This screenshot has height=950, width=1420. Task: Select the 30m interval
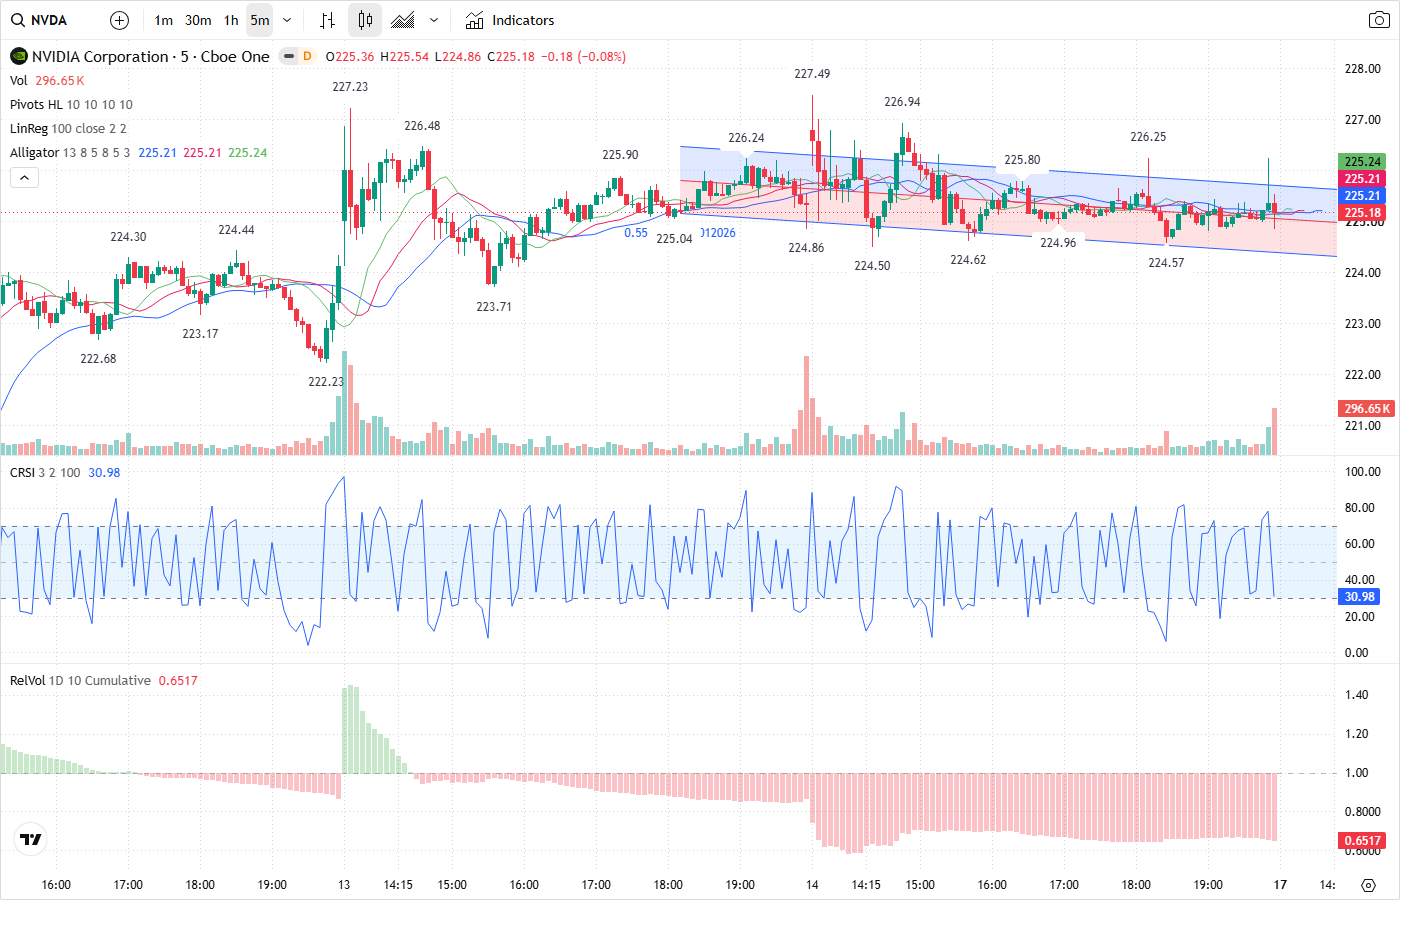[x=198, y=20]
